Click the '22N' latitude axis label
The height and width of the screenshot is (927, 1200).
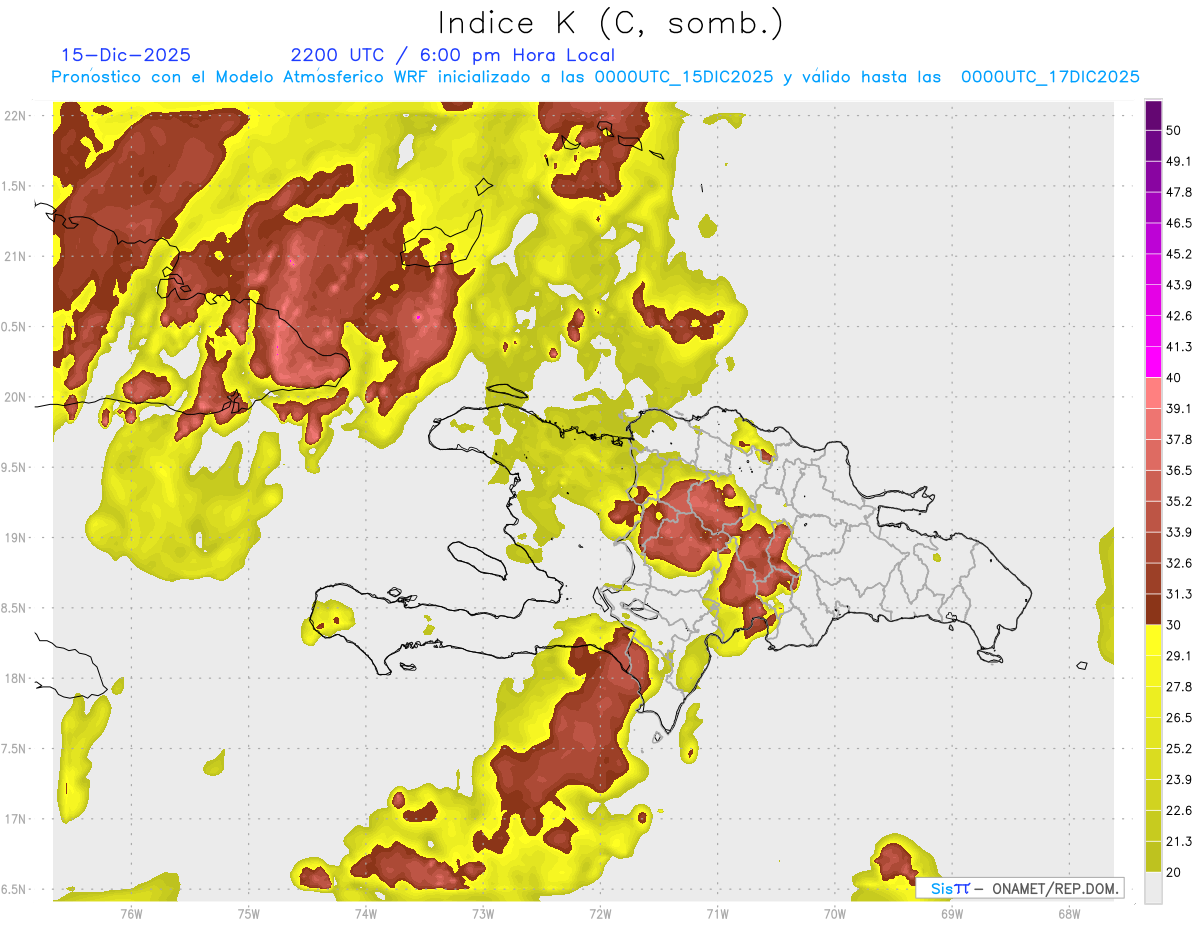(15, 115)
